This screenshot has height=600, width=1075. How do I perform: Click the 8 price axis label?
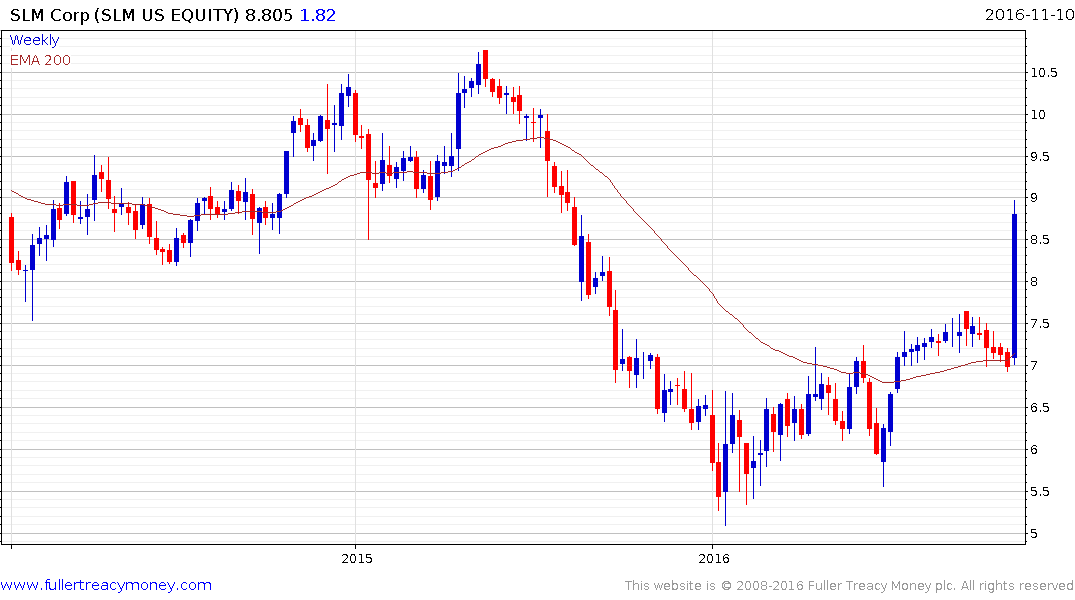(x=1035, y=281)
